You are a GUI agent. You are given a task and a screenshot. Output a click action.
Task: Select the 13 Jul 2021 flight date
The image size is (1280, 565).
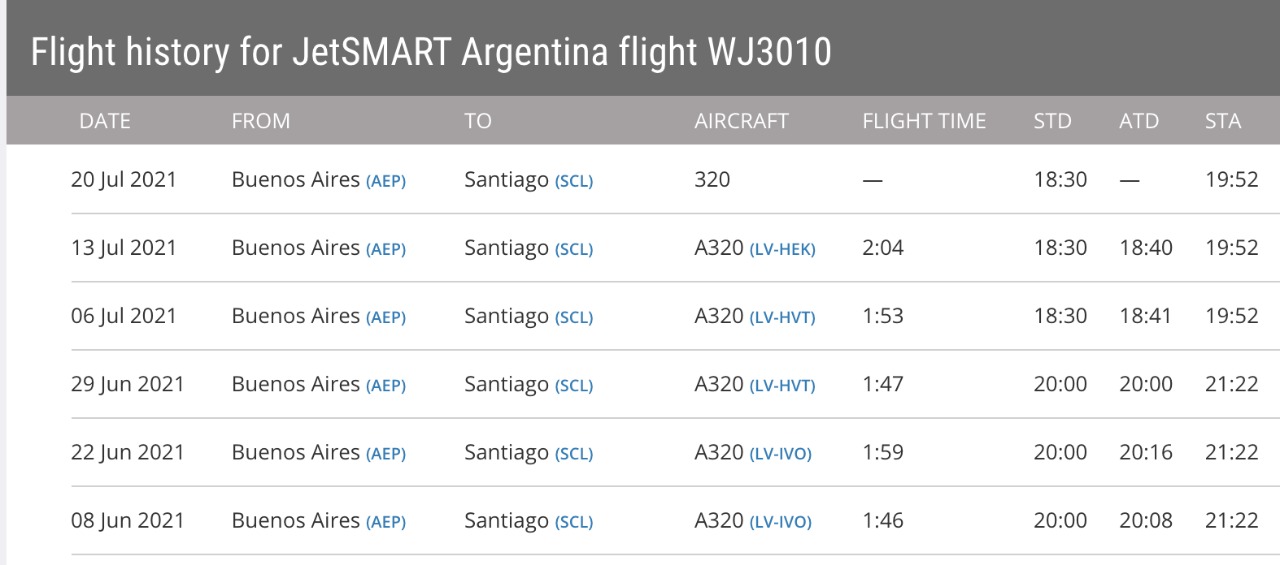(124, 248)
